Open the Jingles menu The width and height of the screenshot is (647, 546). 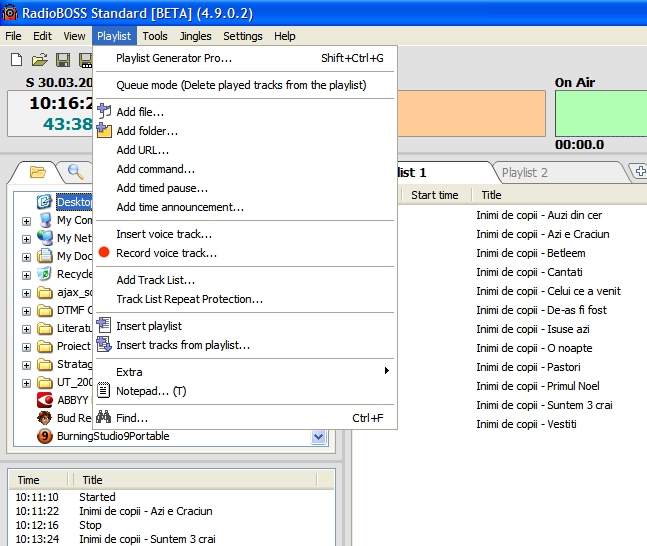point(195,36)
